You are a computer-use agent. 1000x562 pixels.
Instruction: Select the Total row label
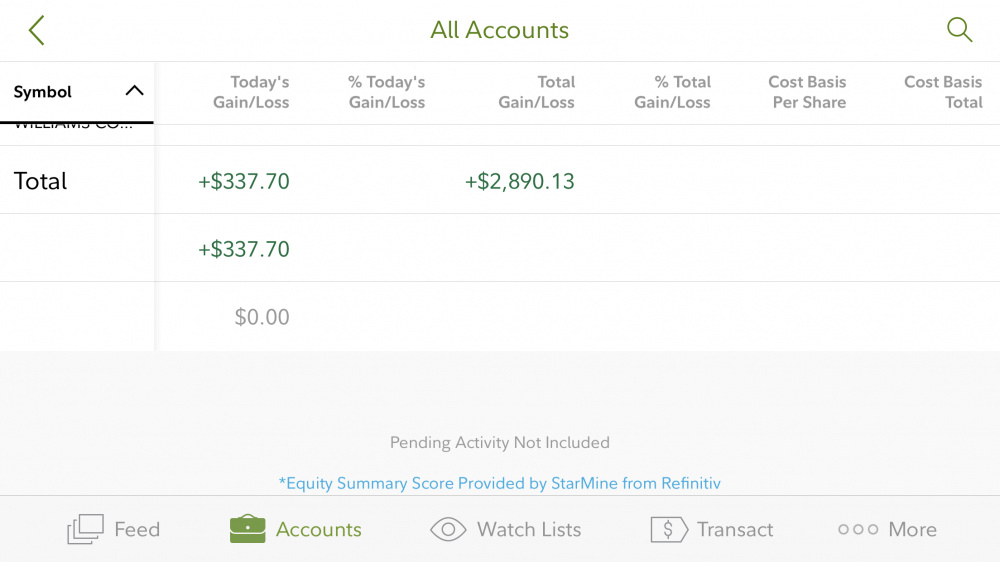[41, 181]
